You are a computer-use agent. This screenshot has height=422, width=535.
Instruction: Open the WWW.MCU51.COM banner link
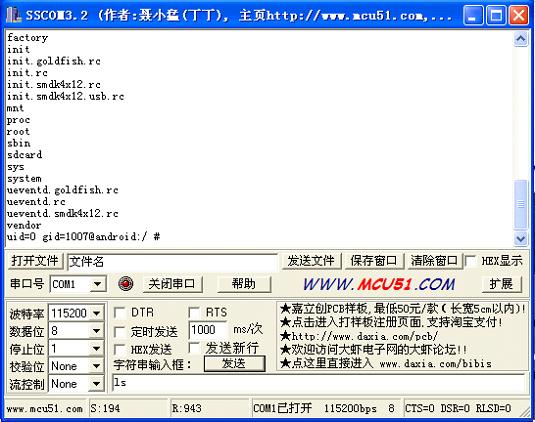pyautogui.click(x=379, y=284)
